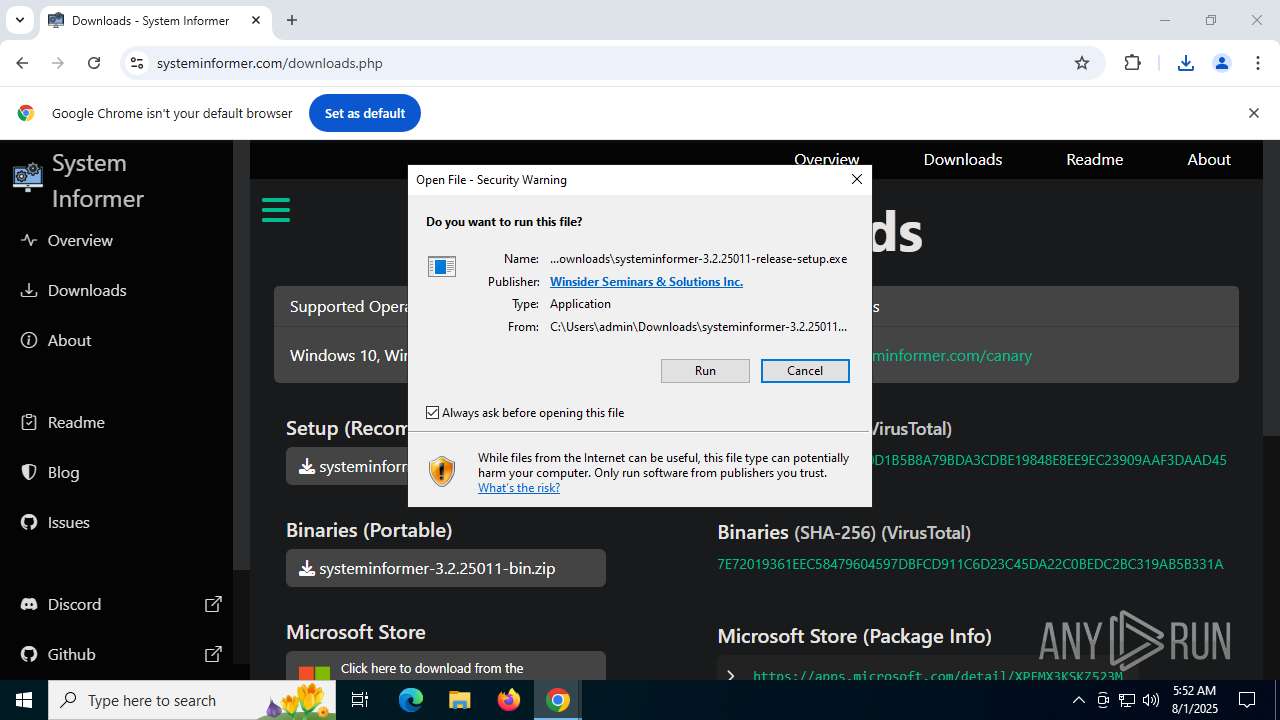The image size is (1280, 720).
Task: Open the Binaries SHA-256 hash link
Action: point(970,564)
